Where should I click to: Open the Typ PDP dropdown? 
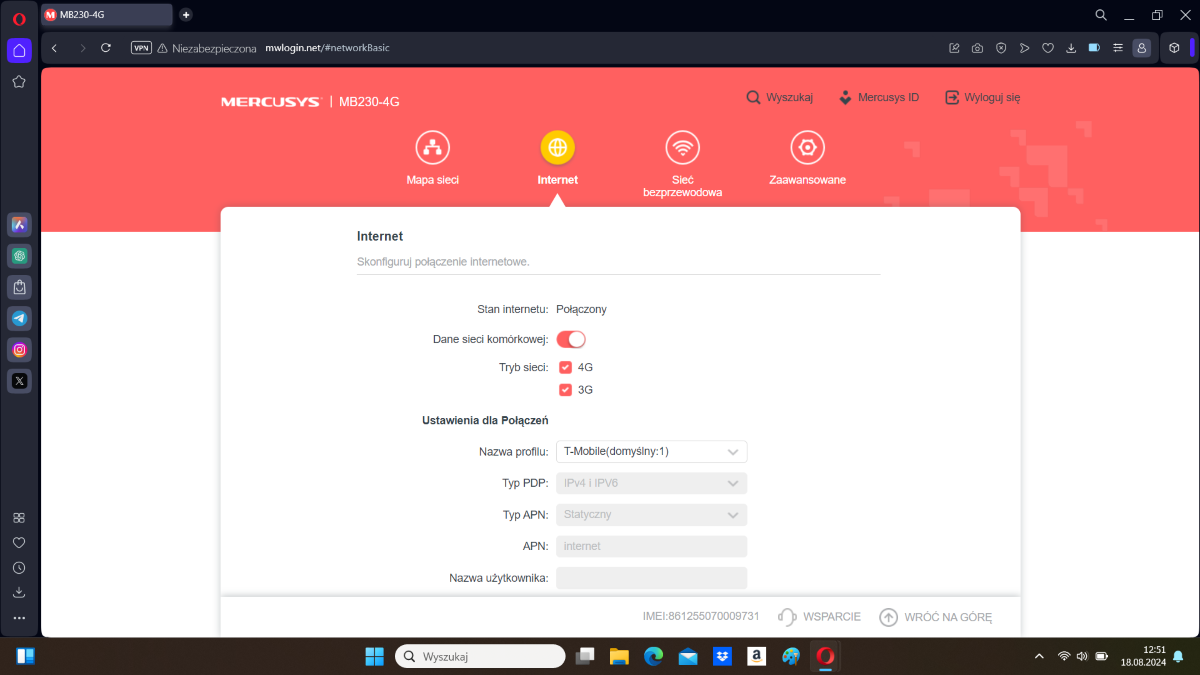pos(651,483)
